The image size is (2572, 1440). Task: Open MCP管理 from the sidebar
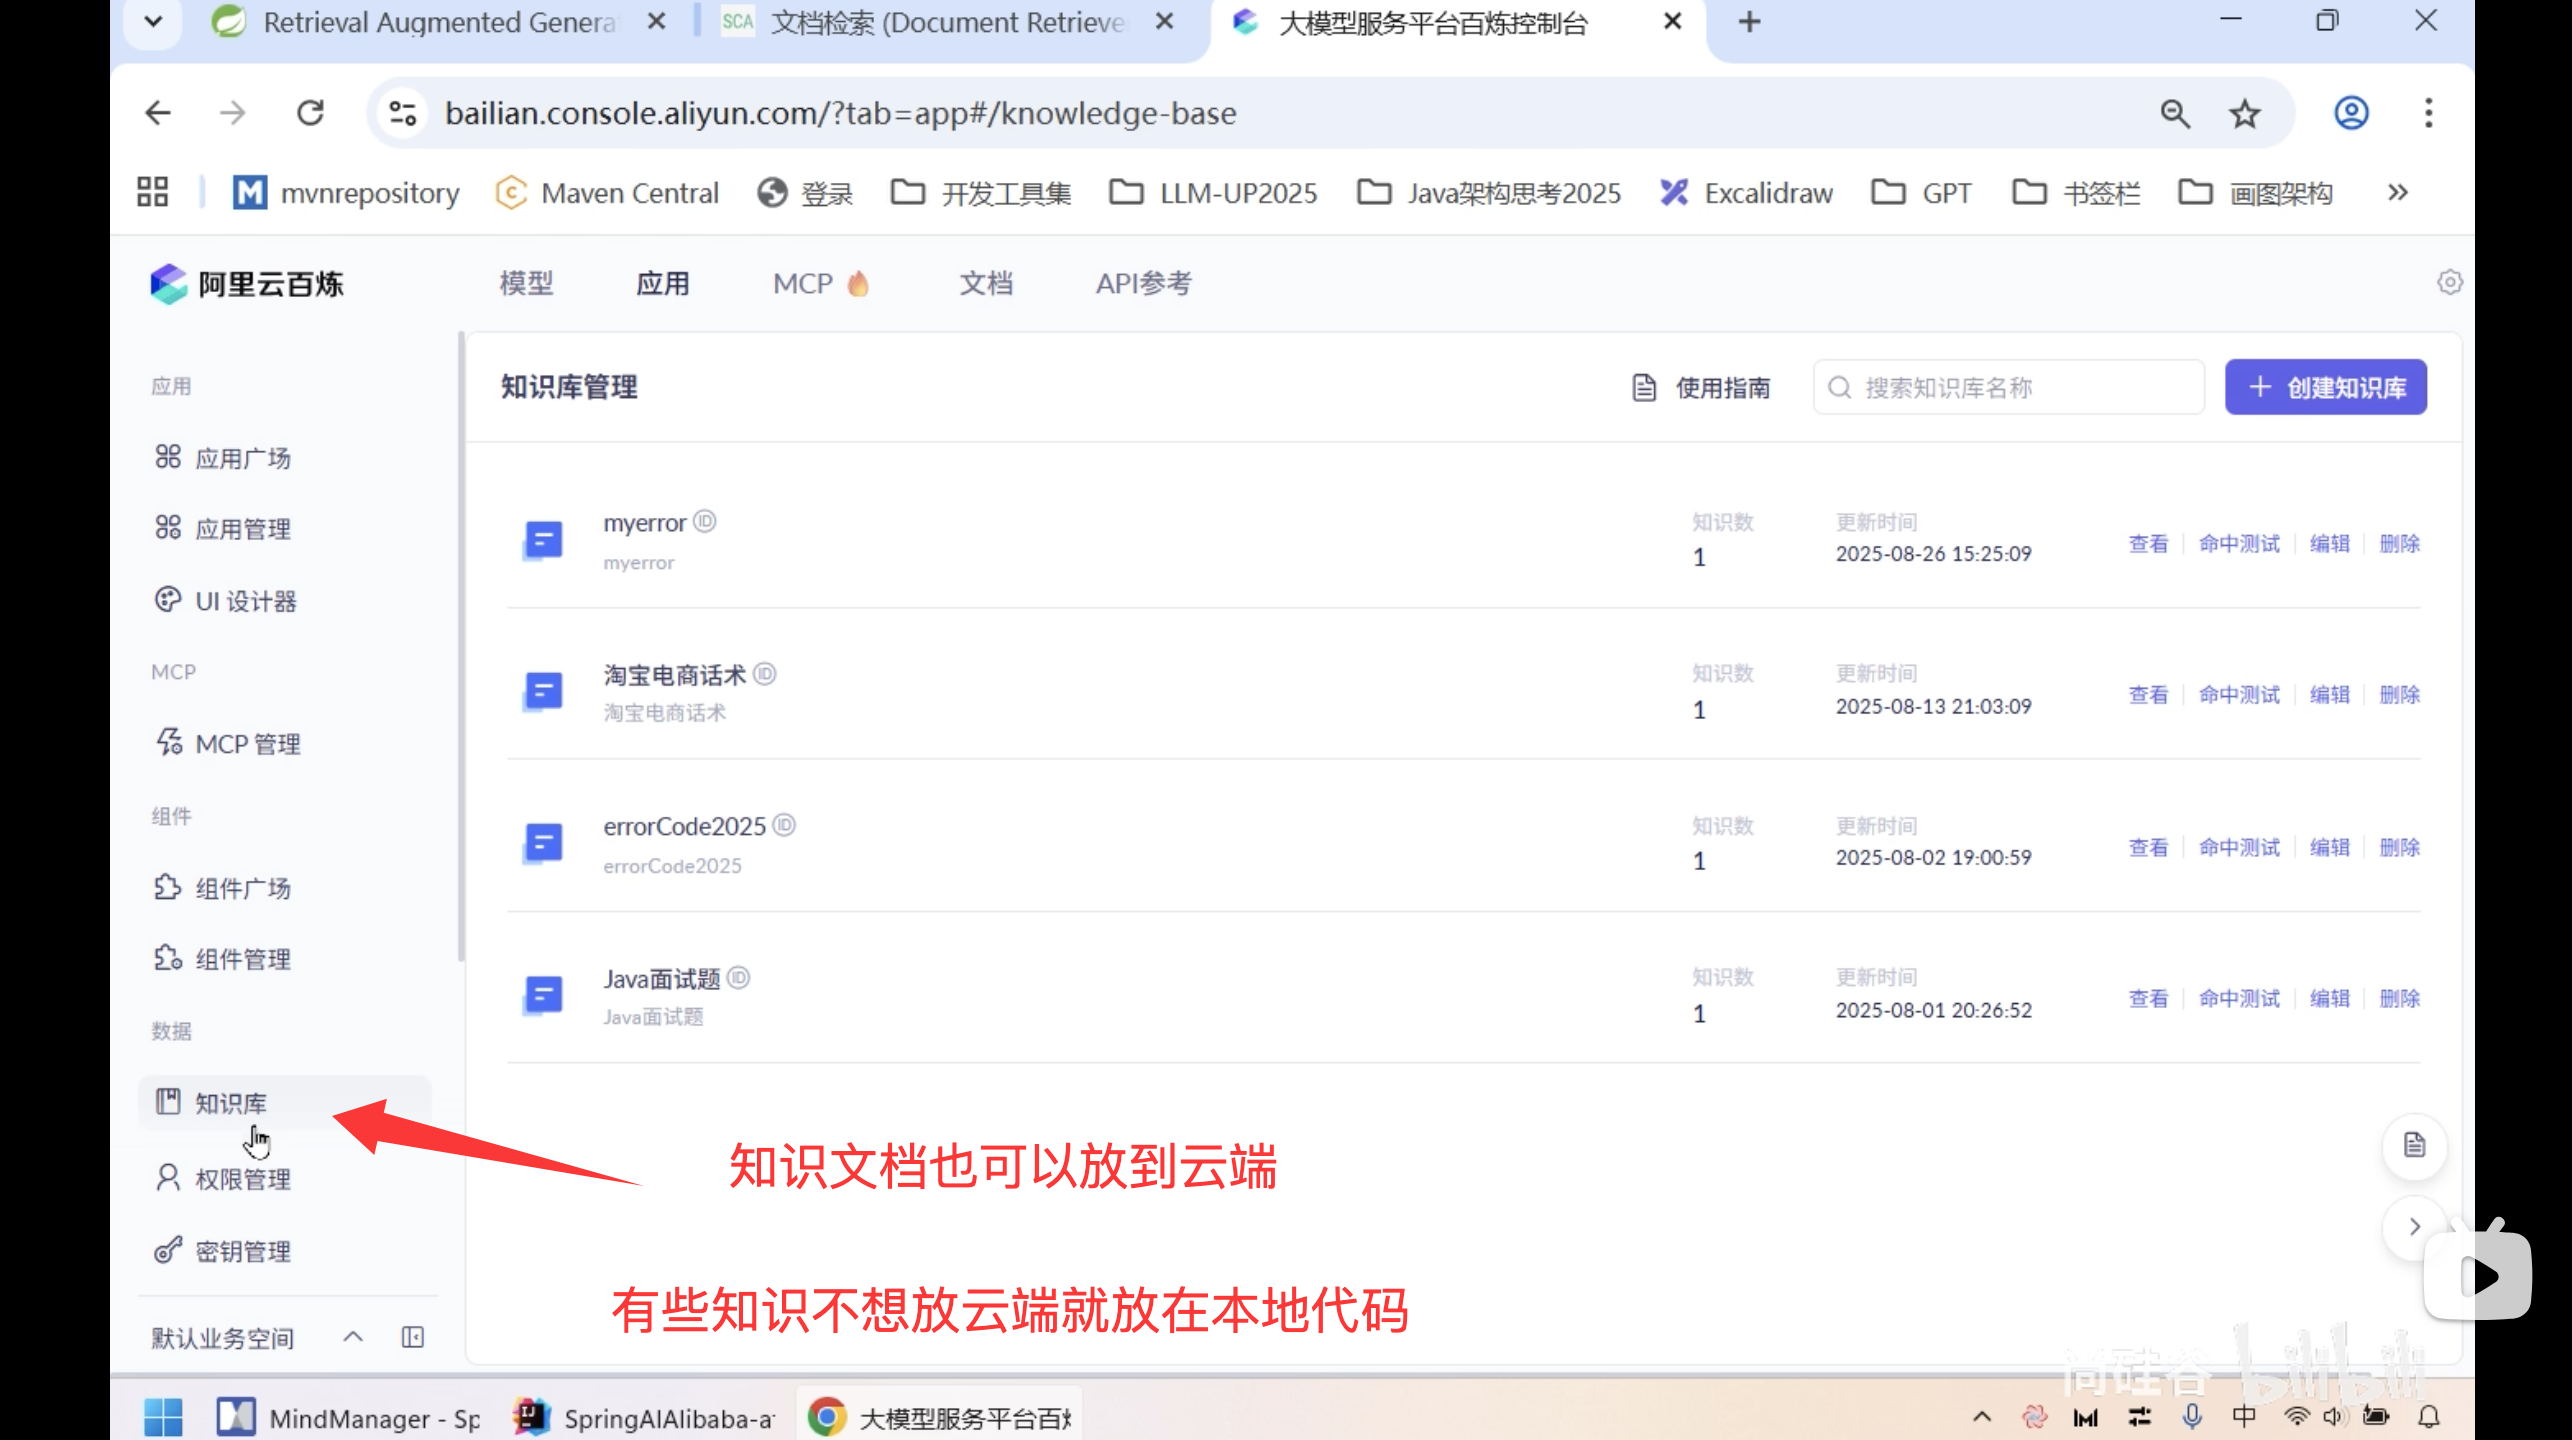(248, 743)
